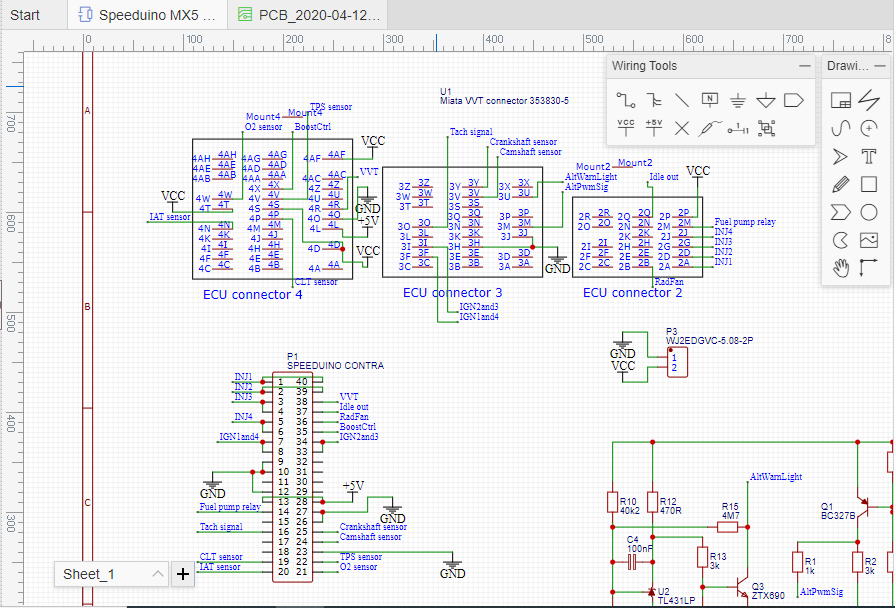Select the No Connect flag tool
This screenshot has width=895, height=608.
tap(682, 128)
